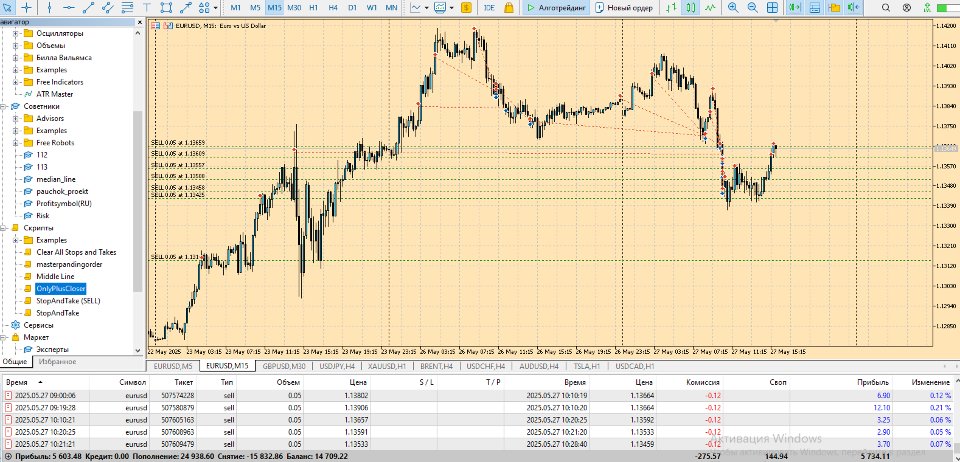Set timeframe to H1
The width and height of the screenshot is (960, 462).
point(313,7)
